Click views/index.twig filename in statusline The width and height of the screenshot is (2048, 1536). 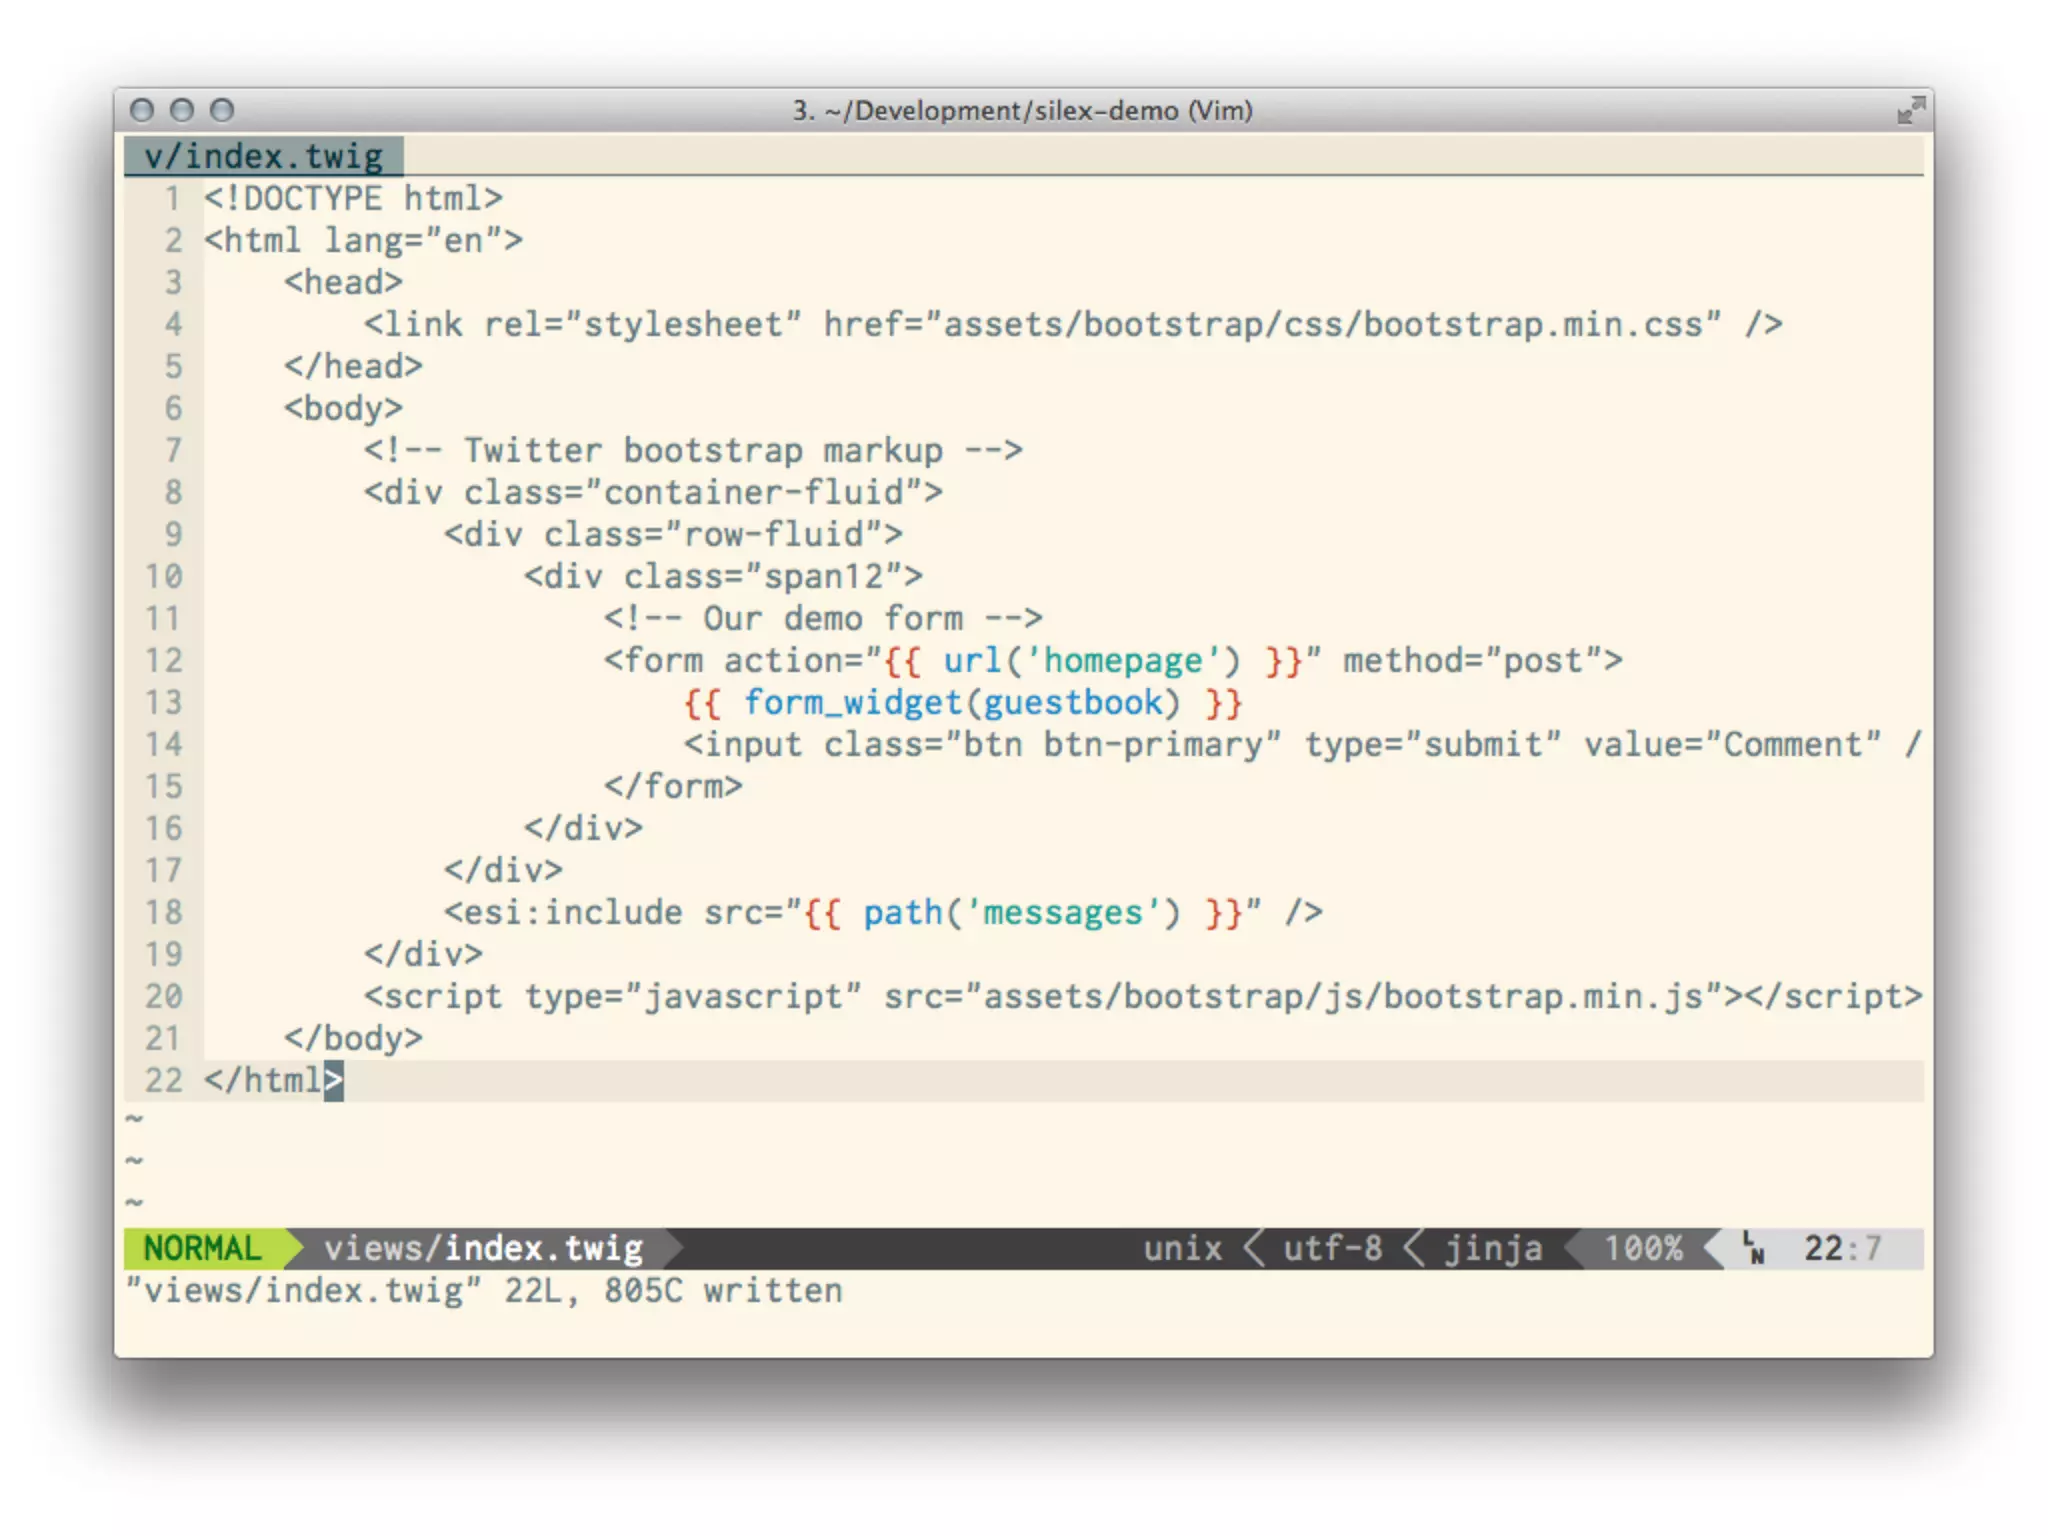(483, 1248)
